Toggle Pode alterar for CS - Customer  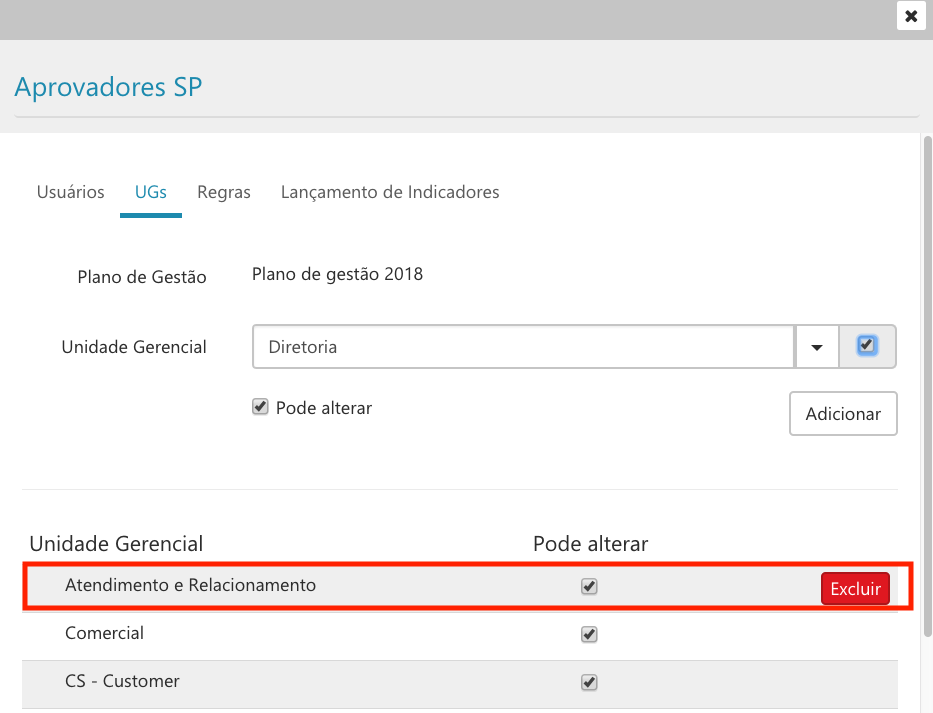(x=589, y=682)
